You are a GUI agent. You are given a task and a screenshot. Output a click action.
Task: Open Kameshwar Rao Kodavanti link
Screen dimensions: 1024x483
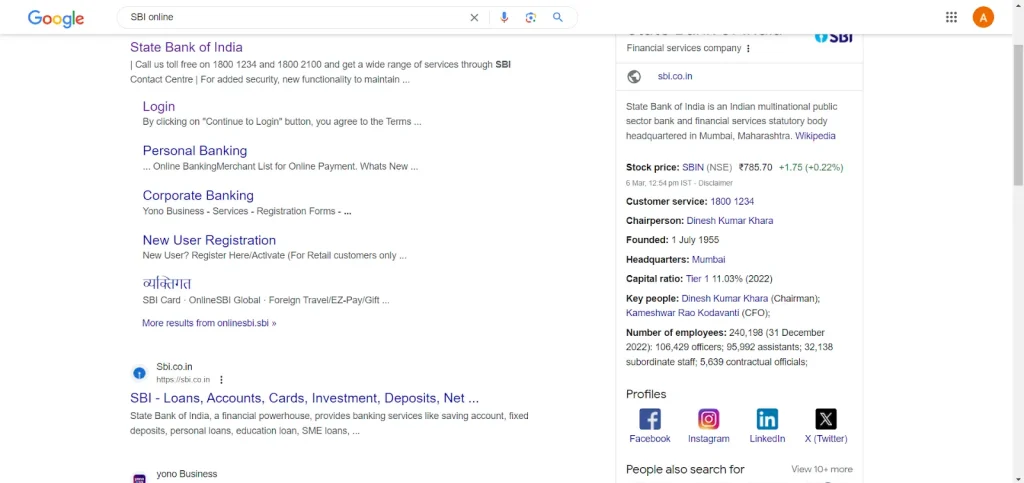click(x=682, y=313)
